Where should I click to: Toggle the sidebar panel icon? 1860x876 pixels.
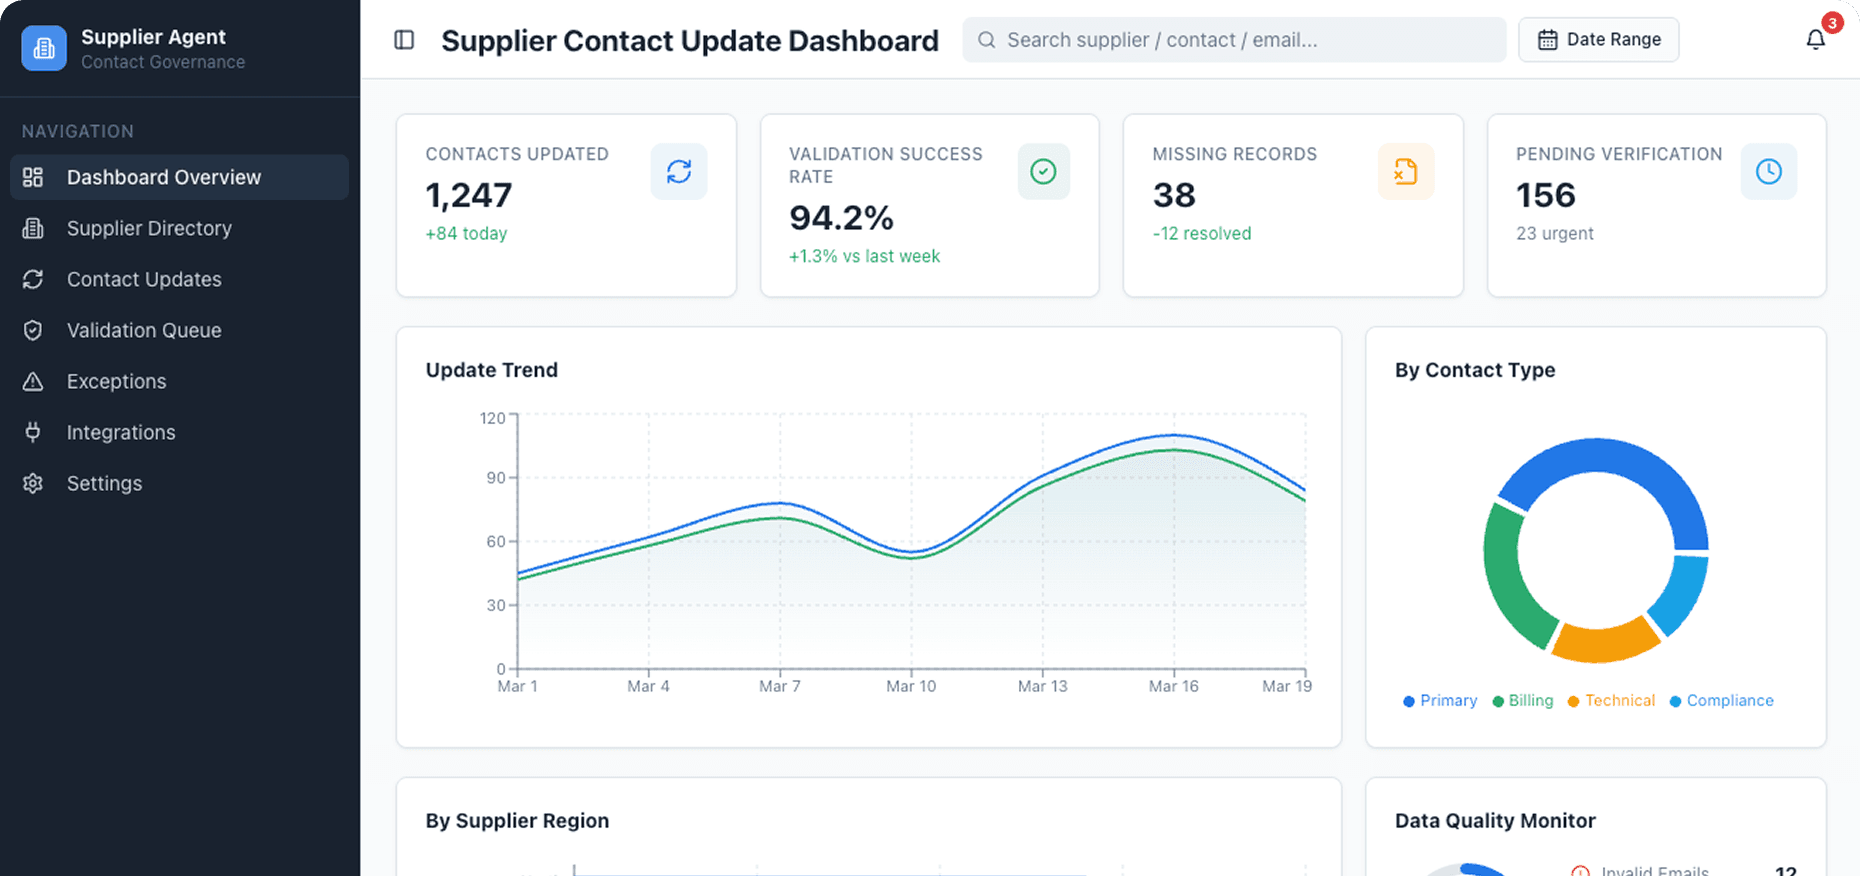coord(404,40)
